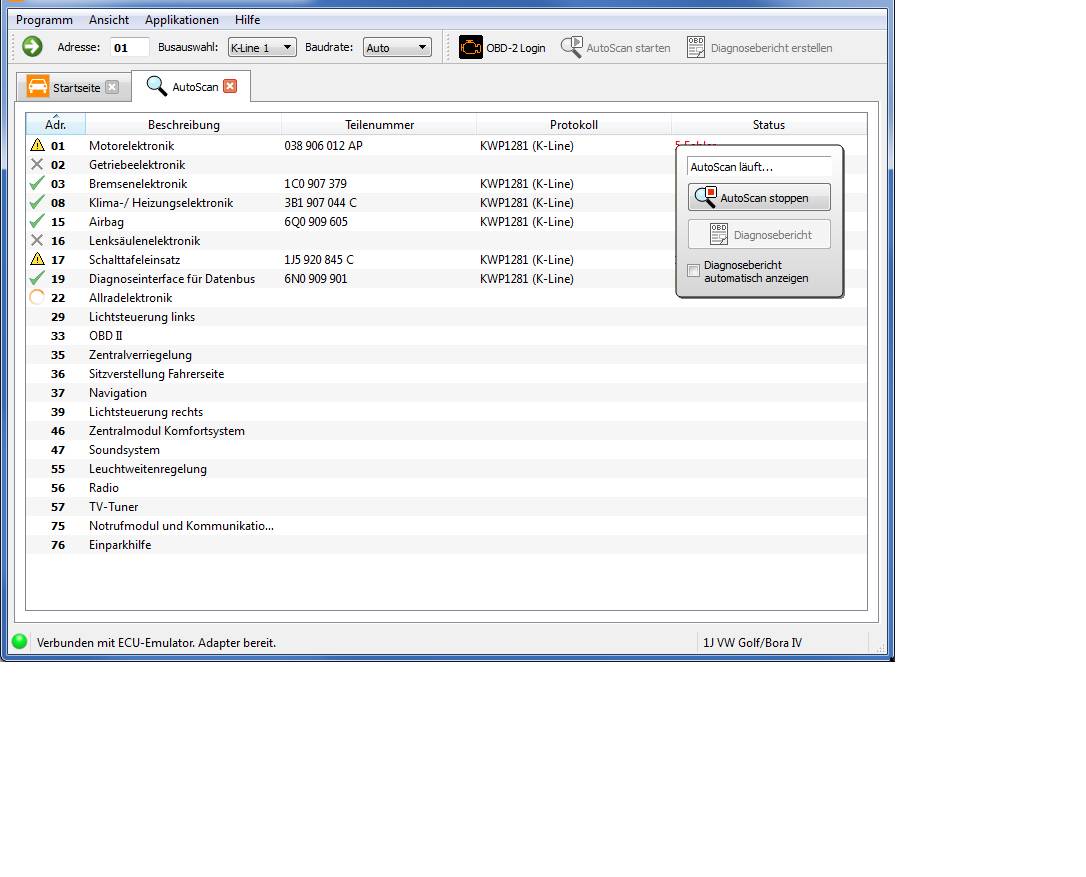Click the OBD-2 Login engine icon
The height and width of the screenshot is (877, 1086).
click(x=470, y=47)
